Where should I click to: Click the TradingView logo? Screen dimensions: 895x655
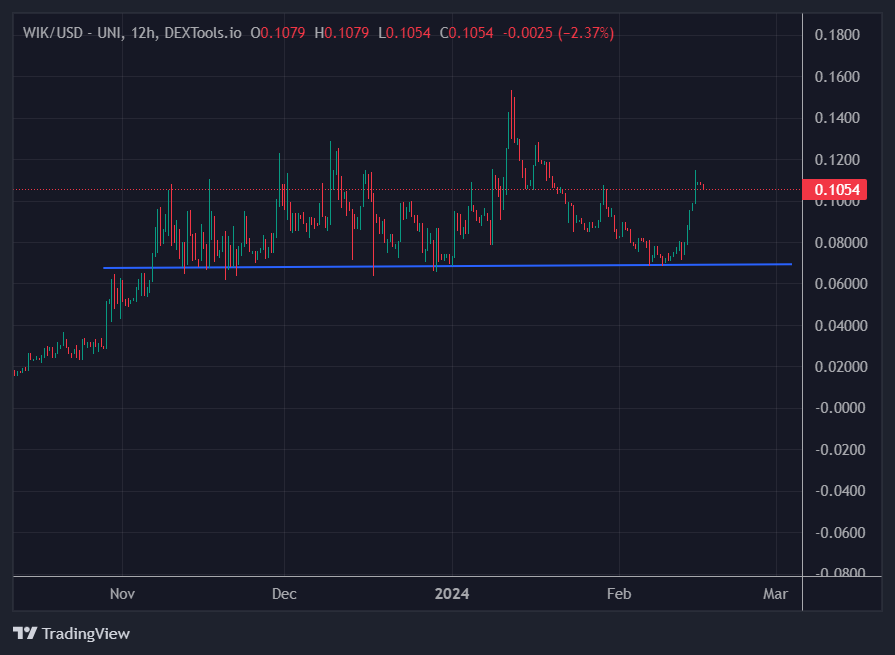click(71, 633)
